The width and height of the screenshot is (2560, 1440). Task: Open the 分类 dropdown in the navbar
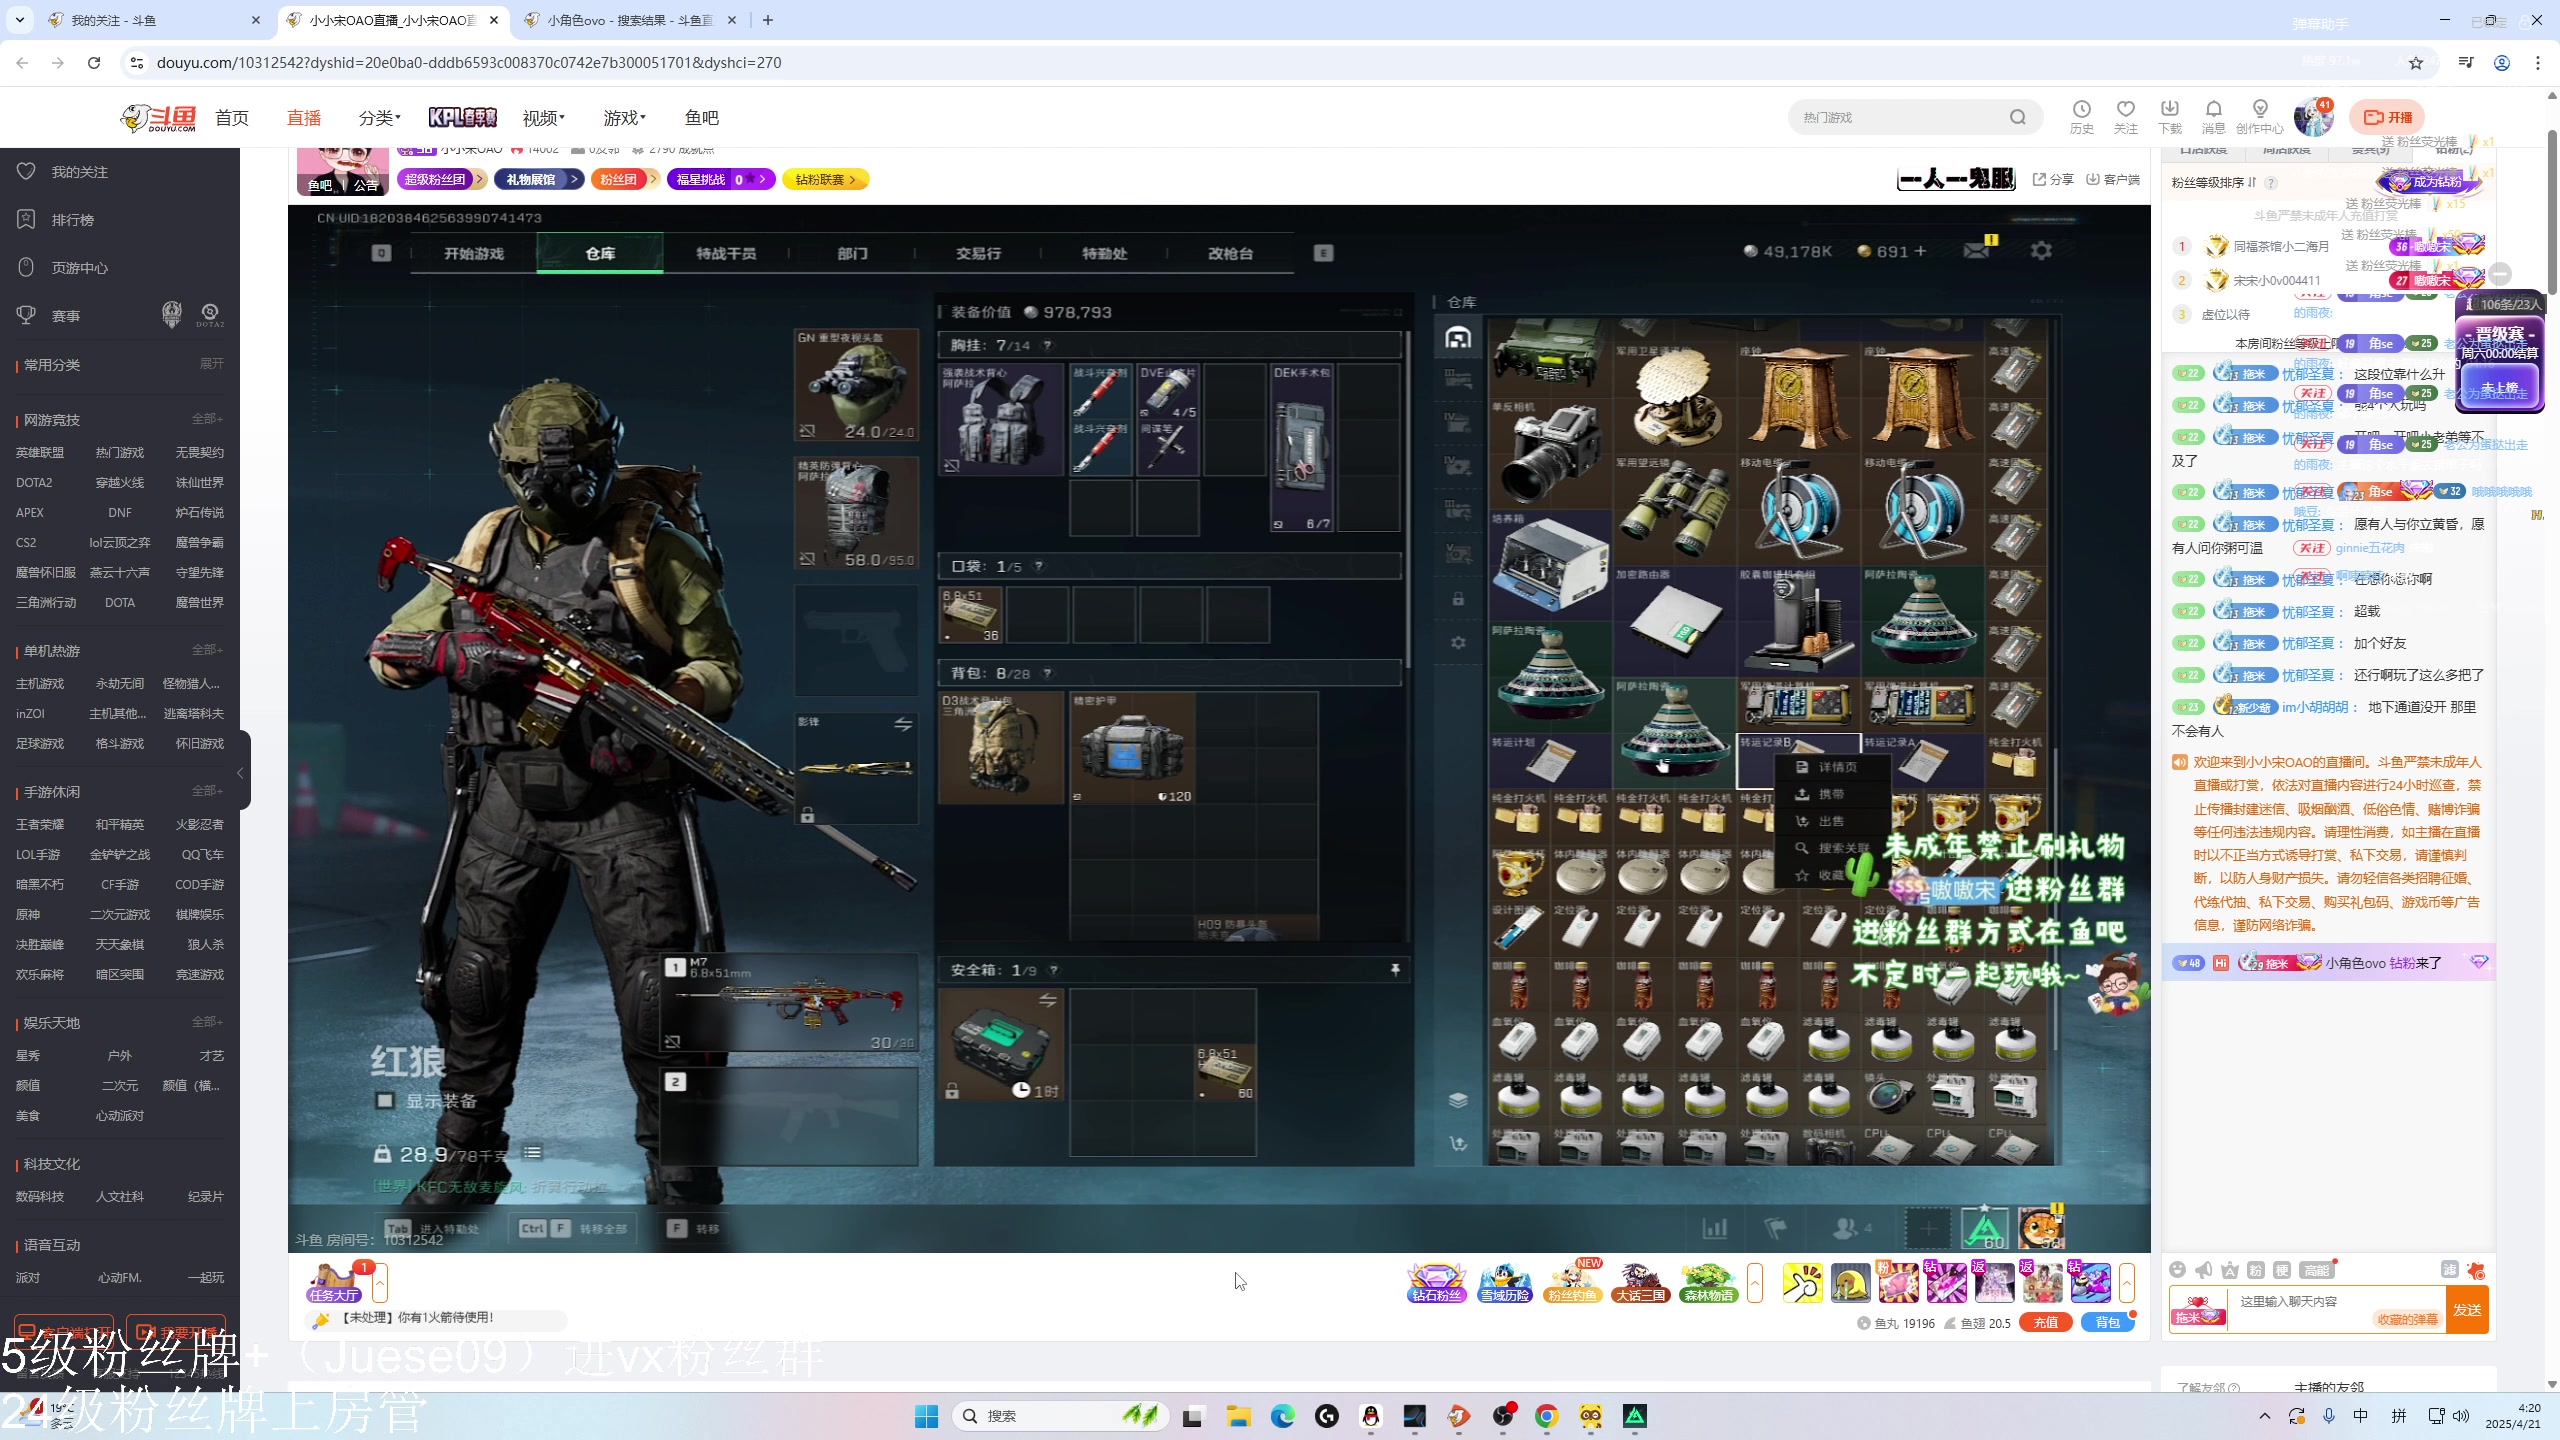[379, 118]
